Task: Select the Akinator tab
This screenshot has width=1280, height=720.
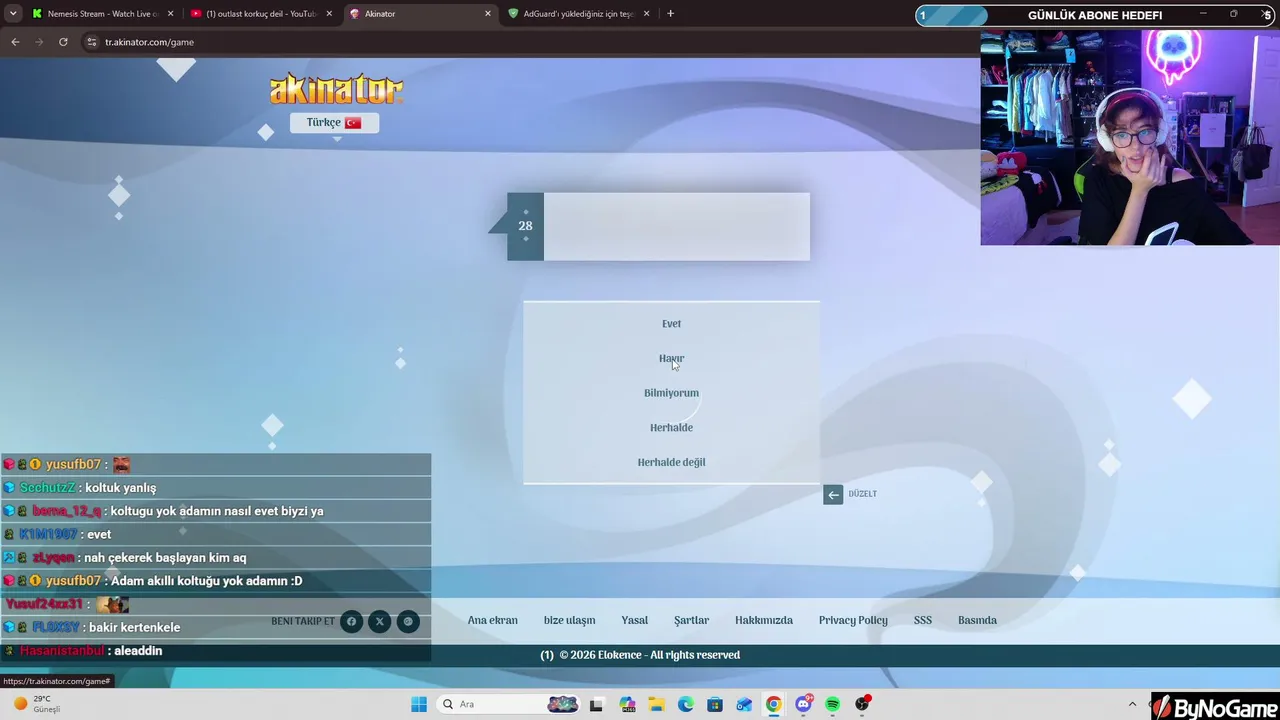Action: pyautogui.click(x=420, y=14)
